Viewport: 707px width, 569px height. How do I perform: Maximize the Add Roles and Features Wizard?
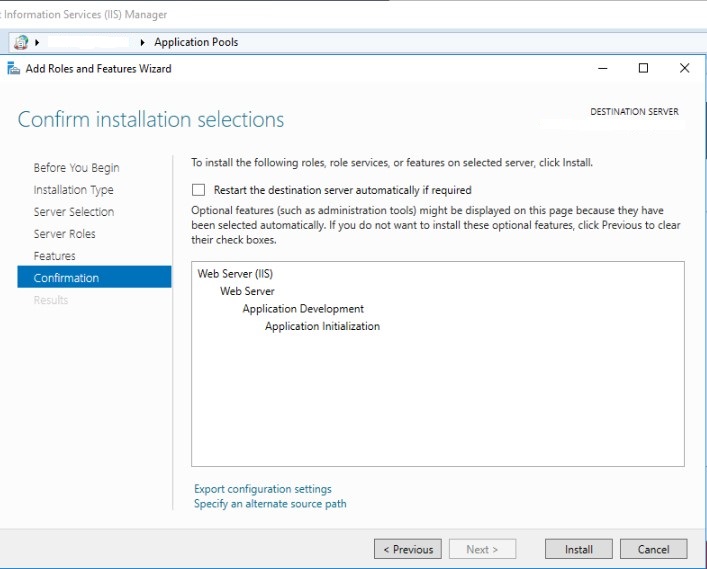point(643,69)
